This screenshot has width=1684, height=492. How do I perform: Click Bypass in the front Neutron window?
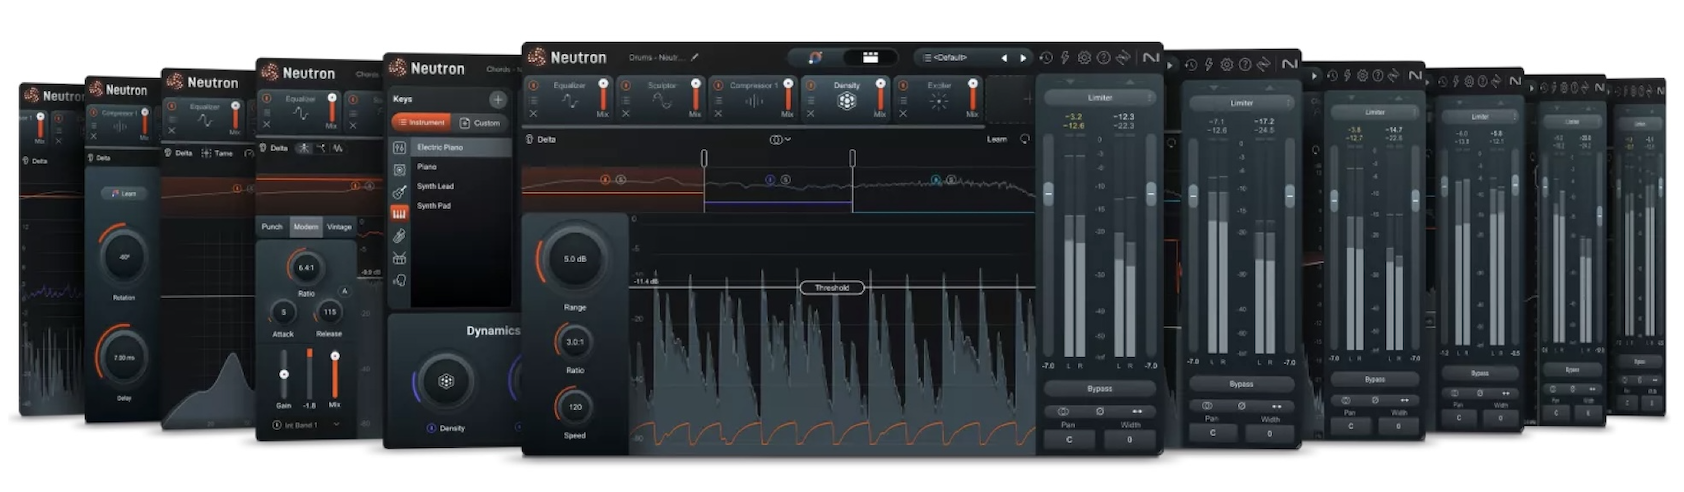click(1099, 388)
